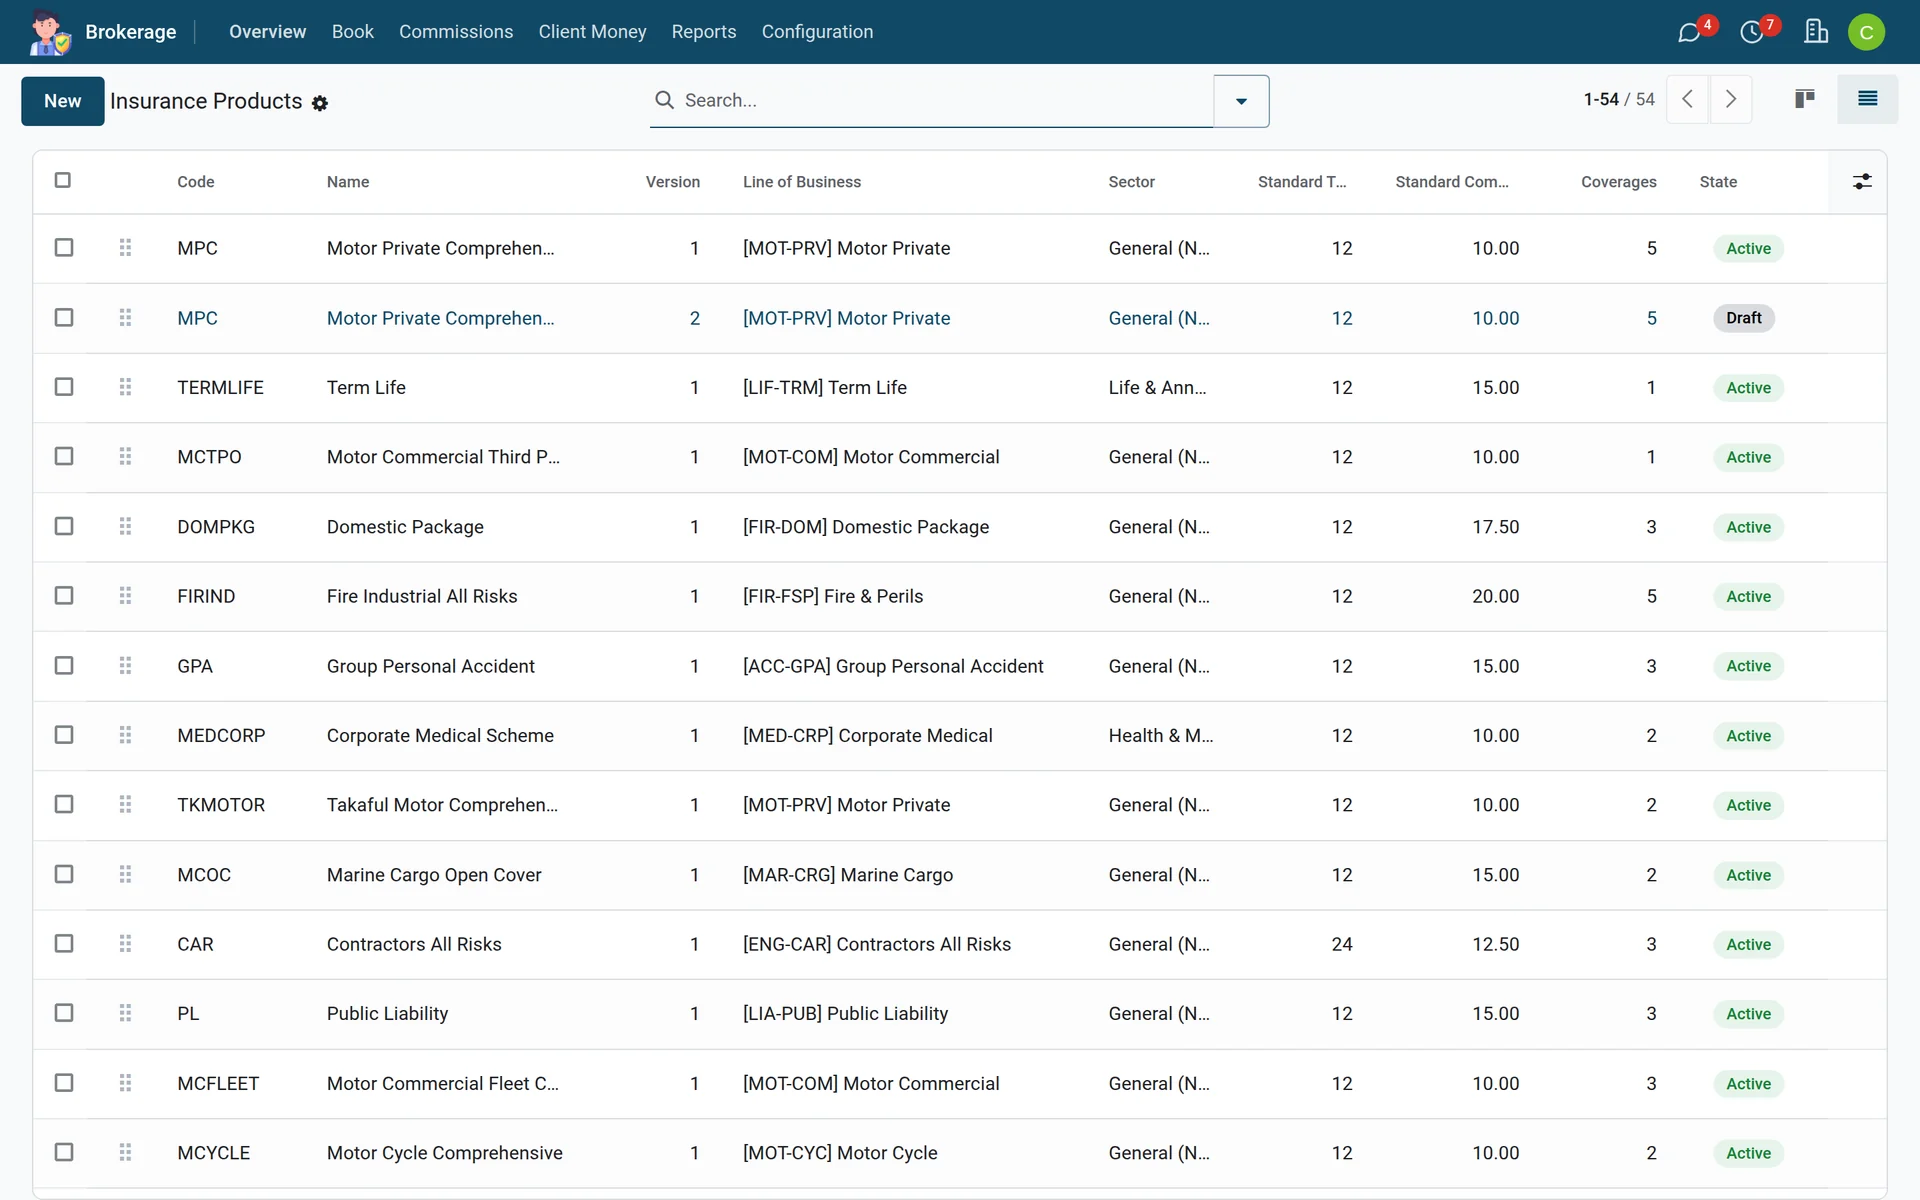1920x1200 pixels.
Task: Open the Client Money menu
Action: (x=592, y=32)
